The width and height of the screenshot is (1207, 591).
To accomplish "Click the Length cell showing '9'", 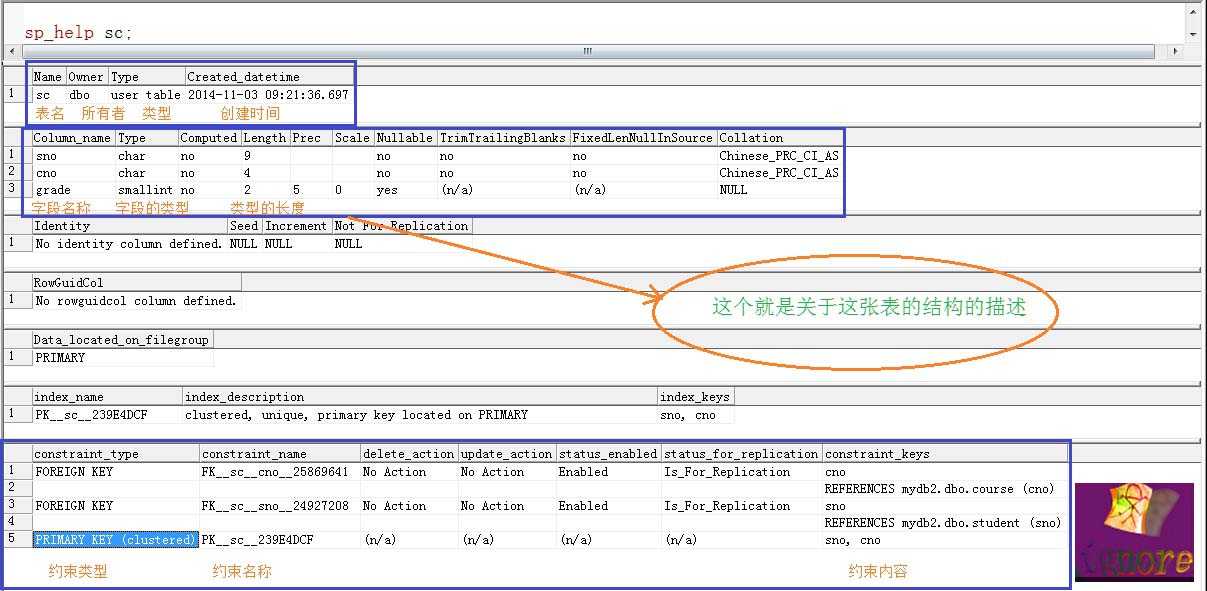I will point(265,156).
